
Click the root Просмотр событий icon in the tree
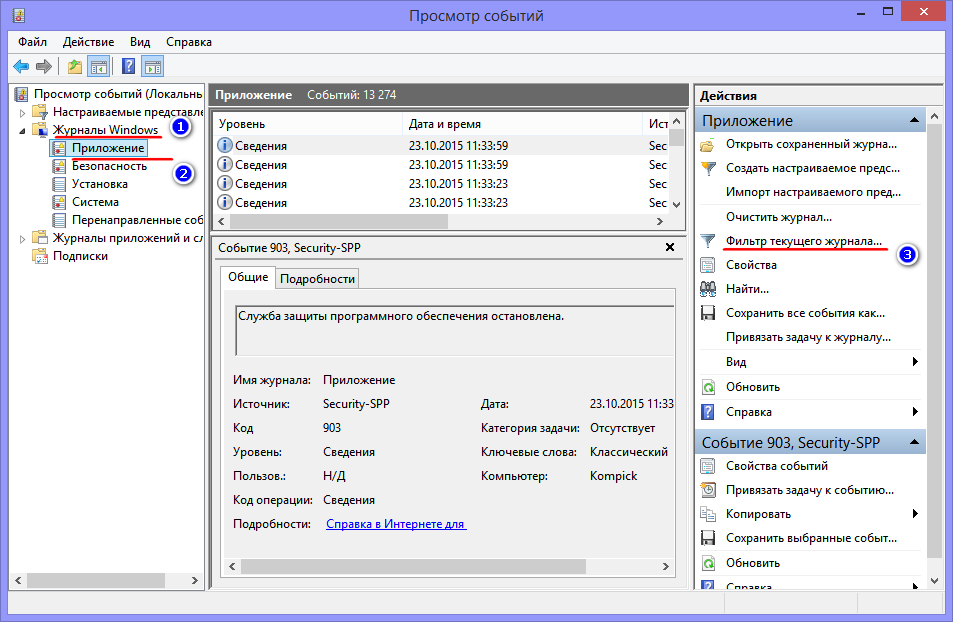tap(22, 94)
